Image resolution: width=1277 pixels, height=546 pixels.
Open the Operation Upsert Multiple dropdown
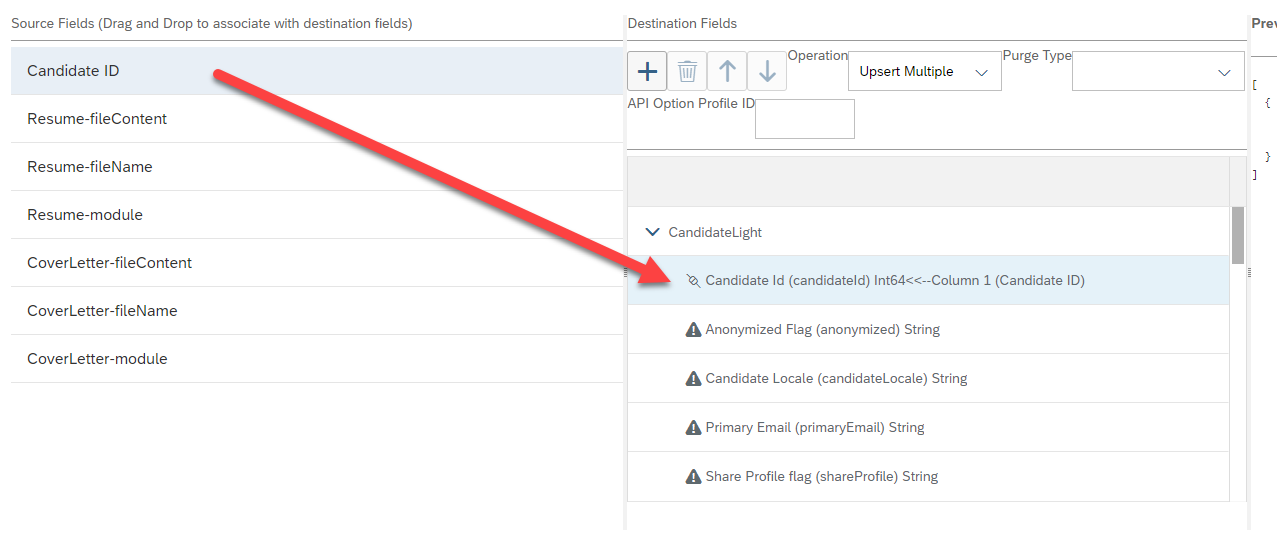(x=924, y=72)
